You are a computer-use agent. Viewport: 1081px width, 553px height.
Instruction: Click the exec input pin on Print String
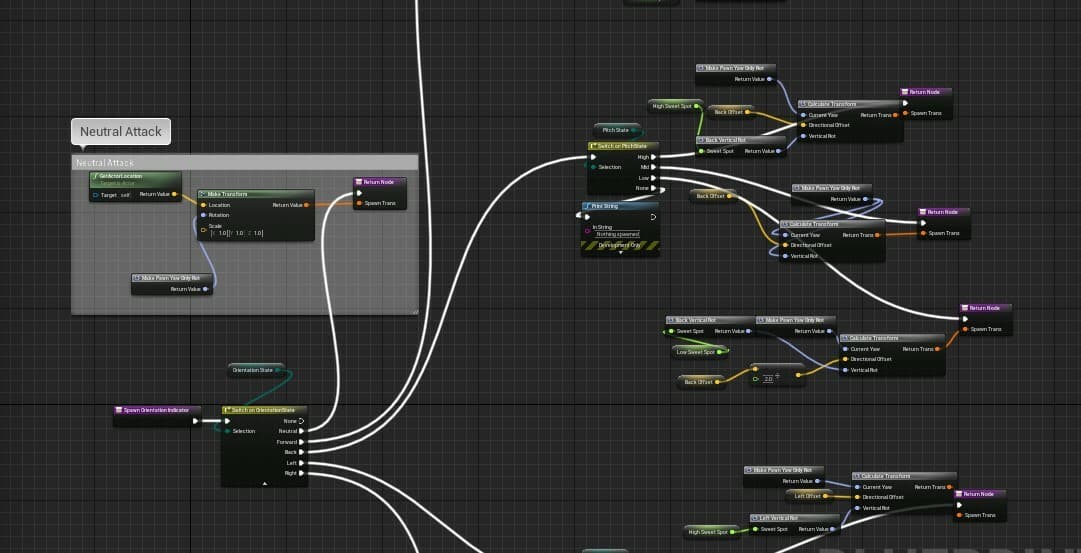pyautogui.click(x=587, y=217)
